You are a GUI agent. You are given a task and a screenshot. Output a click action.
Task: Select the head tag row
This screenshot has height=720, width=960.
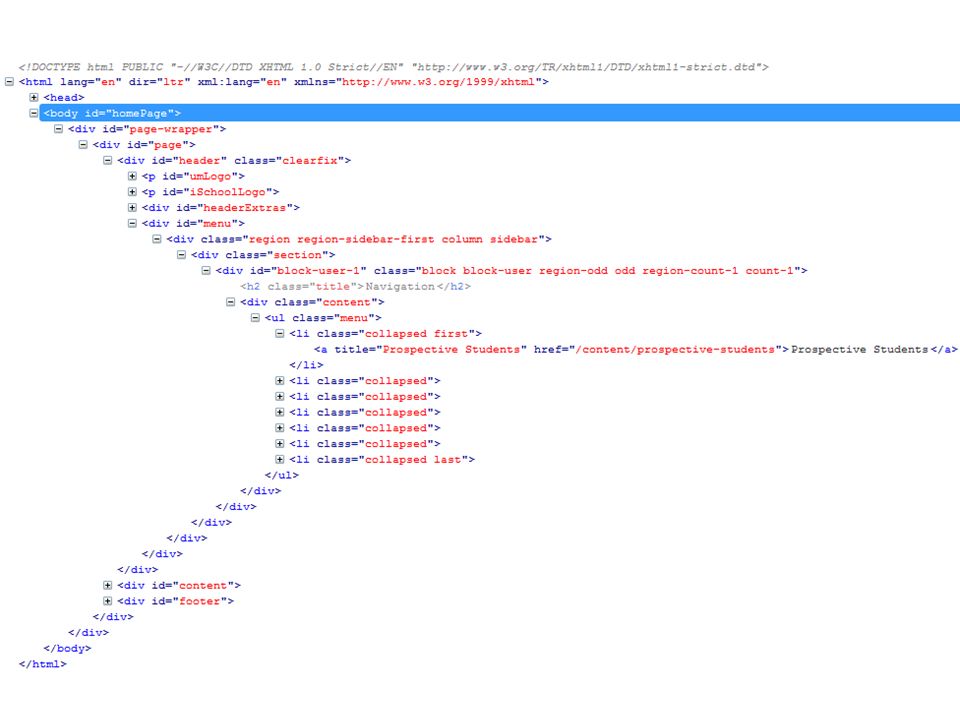coord(64,97)
